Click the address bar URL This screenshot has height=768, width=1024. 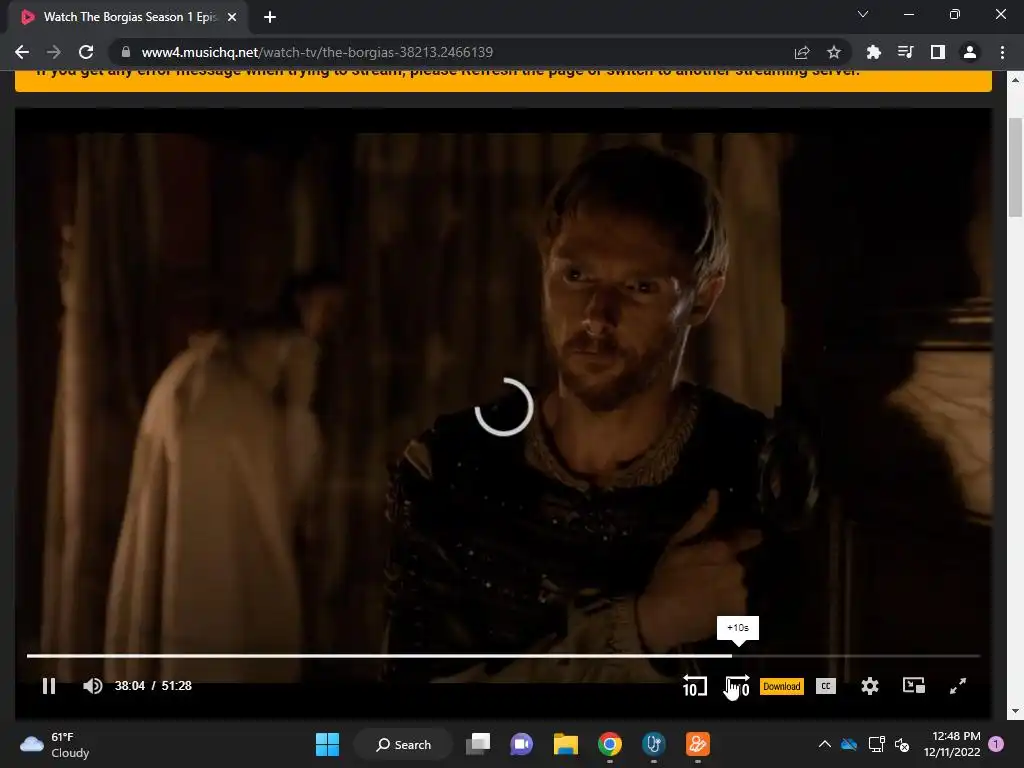coord(317,52)
